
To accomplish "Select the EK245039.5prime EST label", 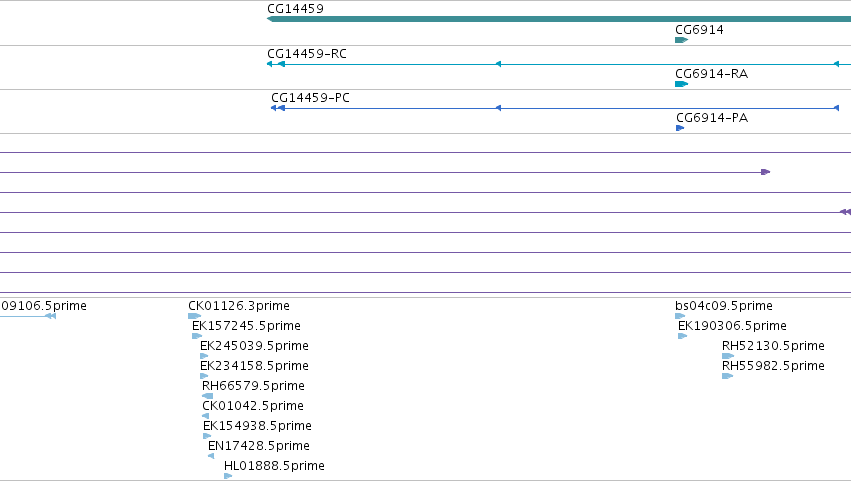I will coord(254,346).
